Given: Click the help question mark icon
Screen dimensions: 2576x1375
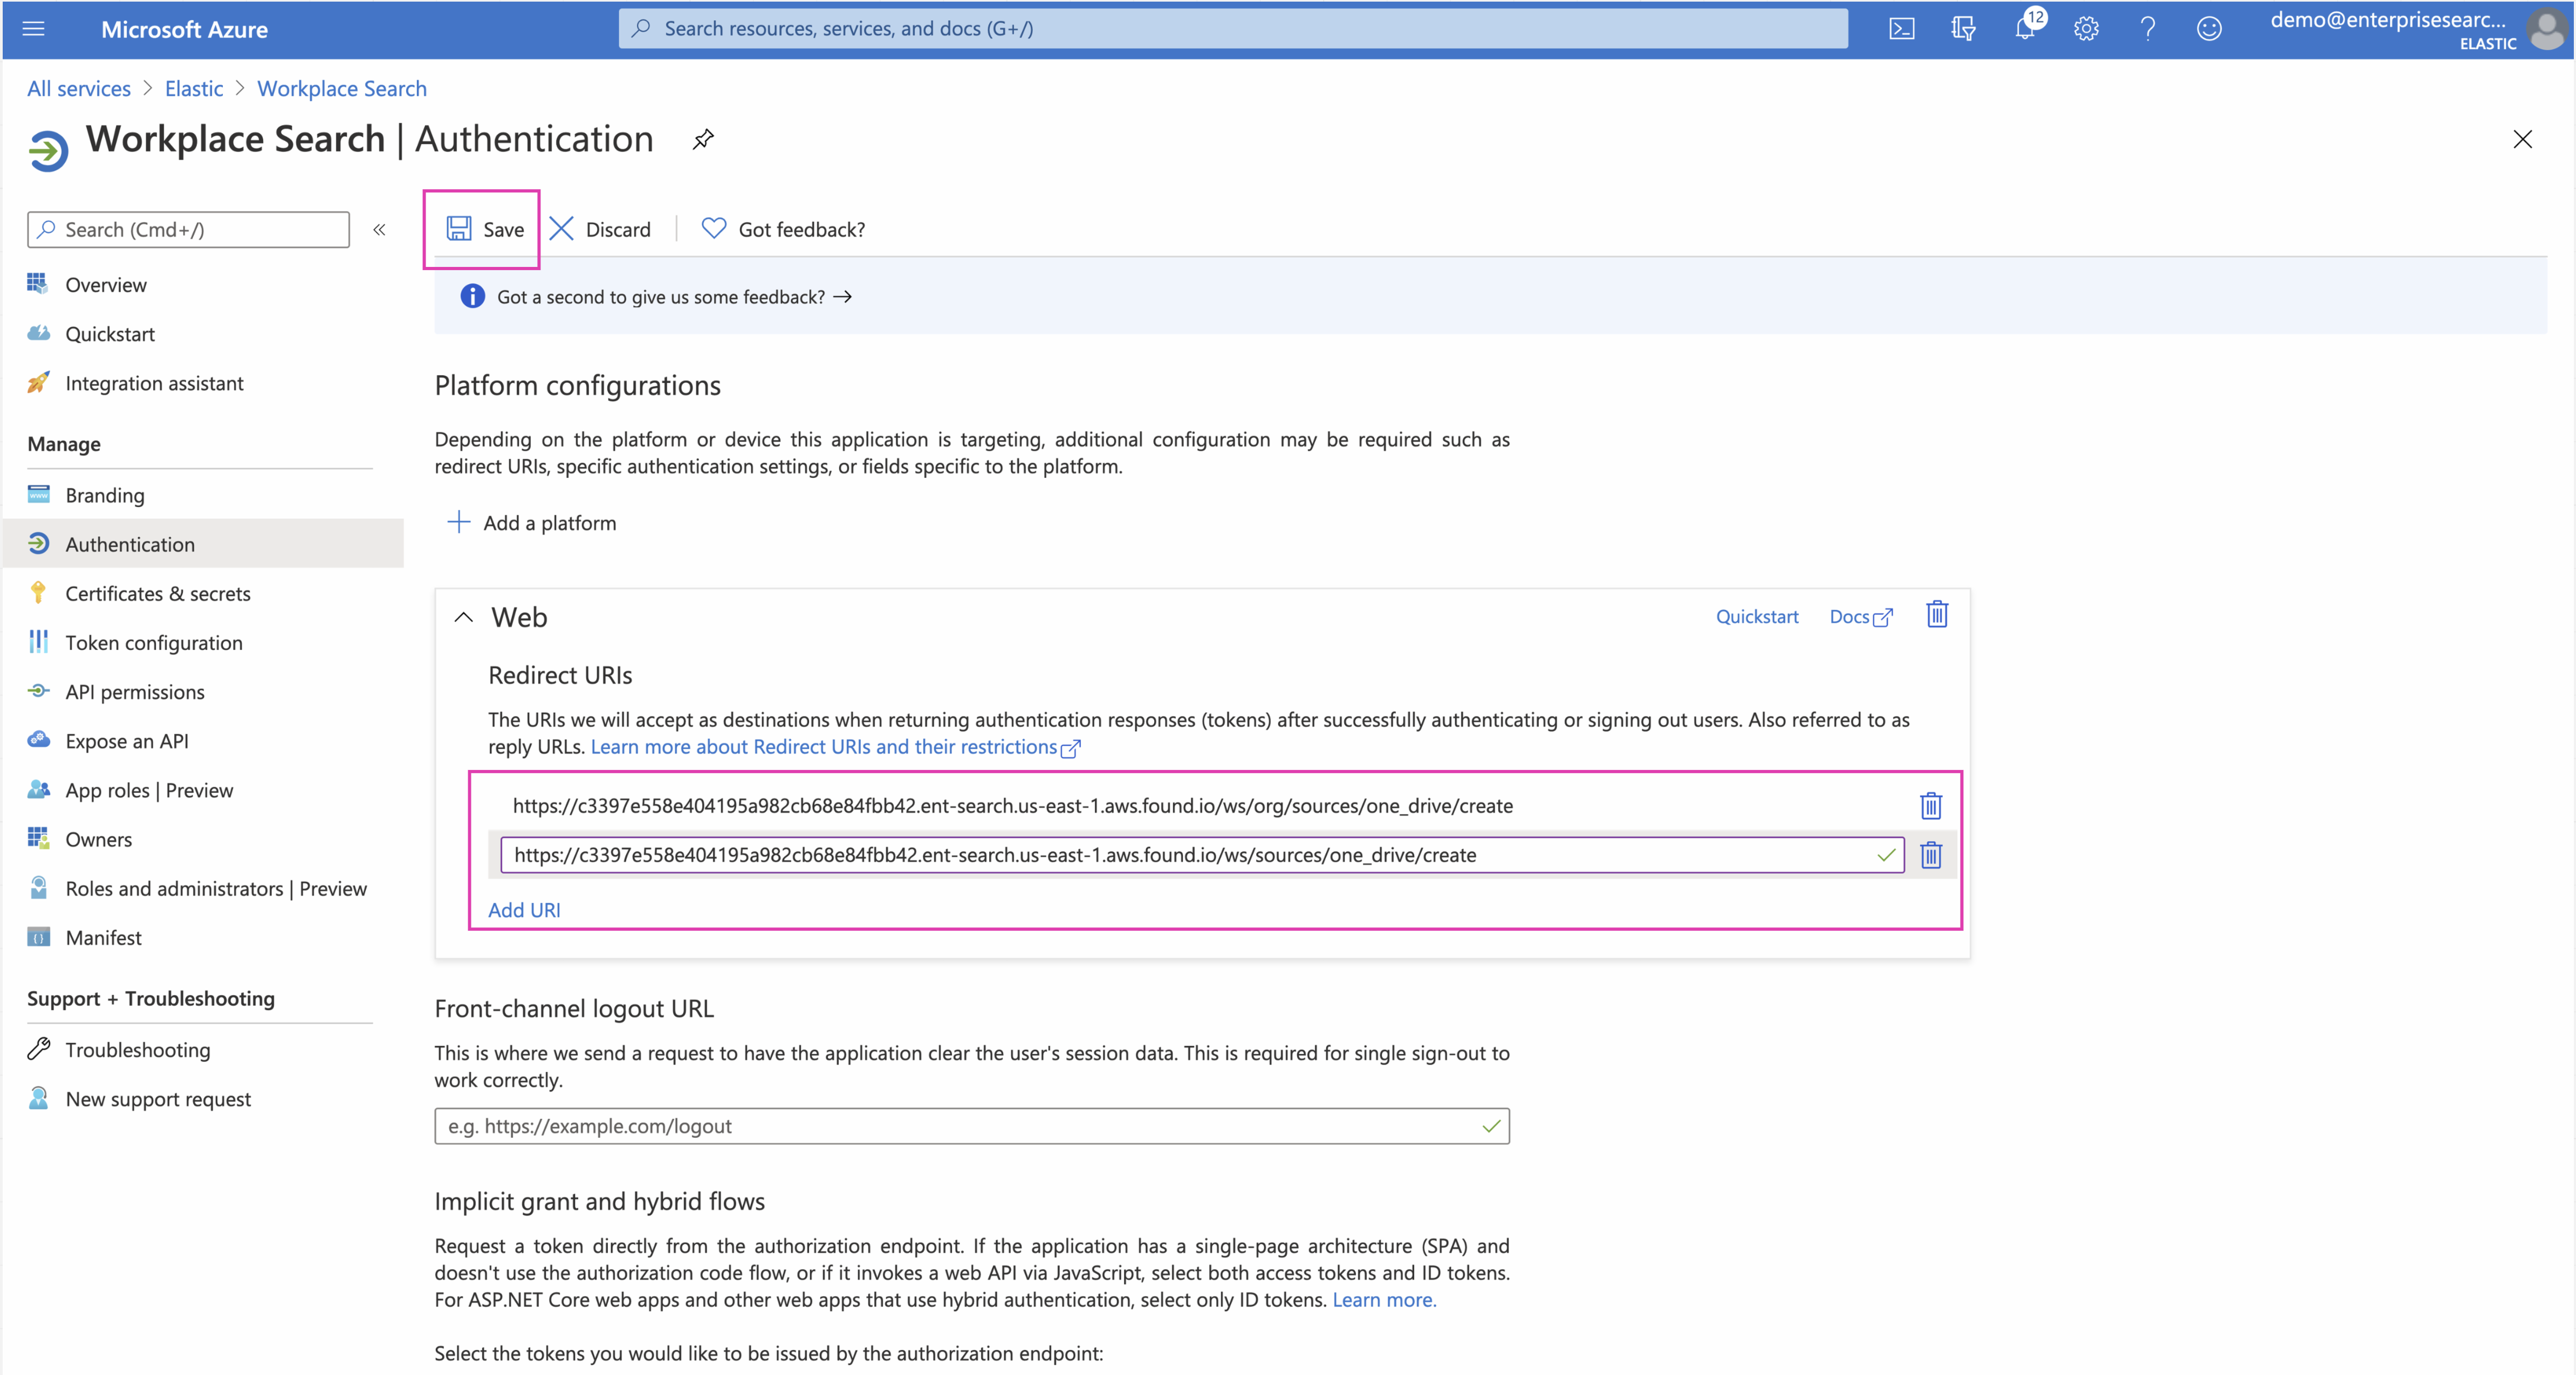Looking at the screenshot, I should point(2147,29).
